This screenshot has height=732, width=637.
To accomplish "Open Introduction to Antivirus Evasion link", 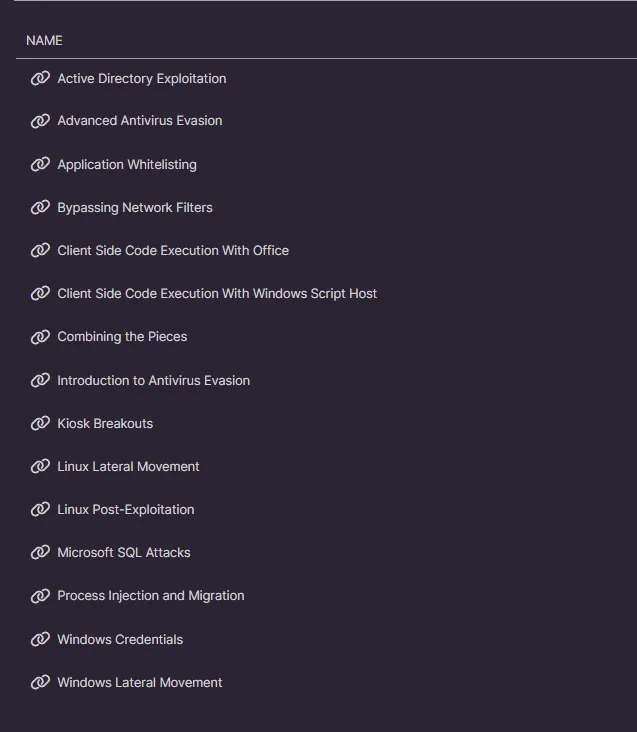I will pyautogui.click(x=153, y=380).
